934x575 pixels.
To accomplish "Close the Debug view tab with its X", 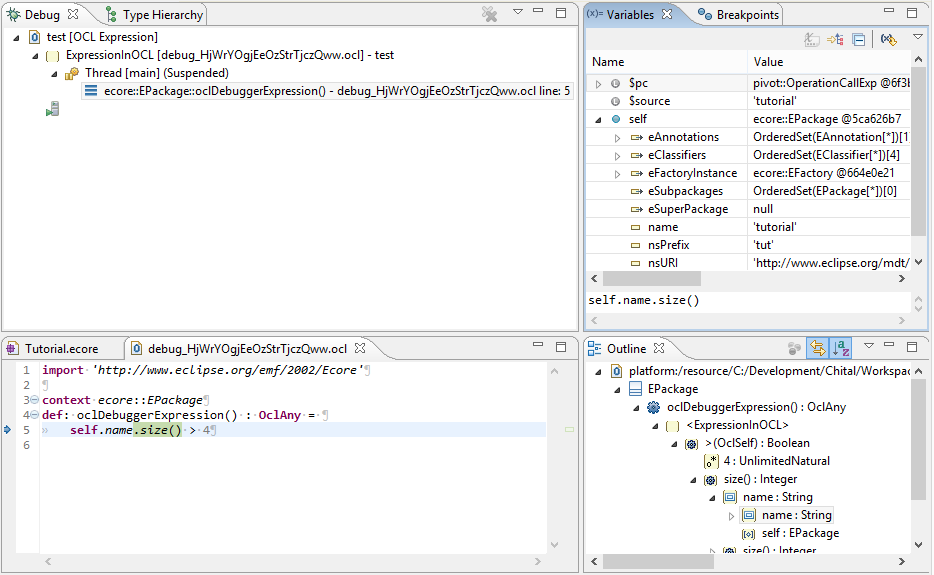I will (x=73, y=13).
